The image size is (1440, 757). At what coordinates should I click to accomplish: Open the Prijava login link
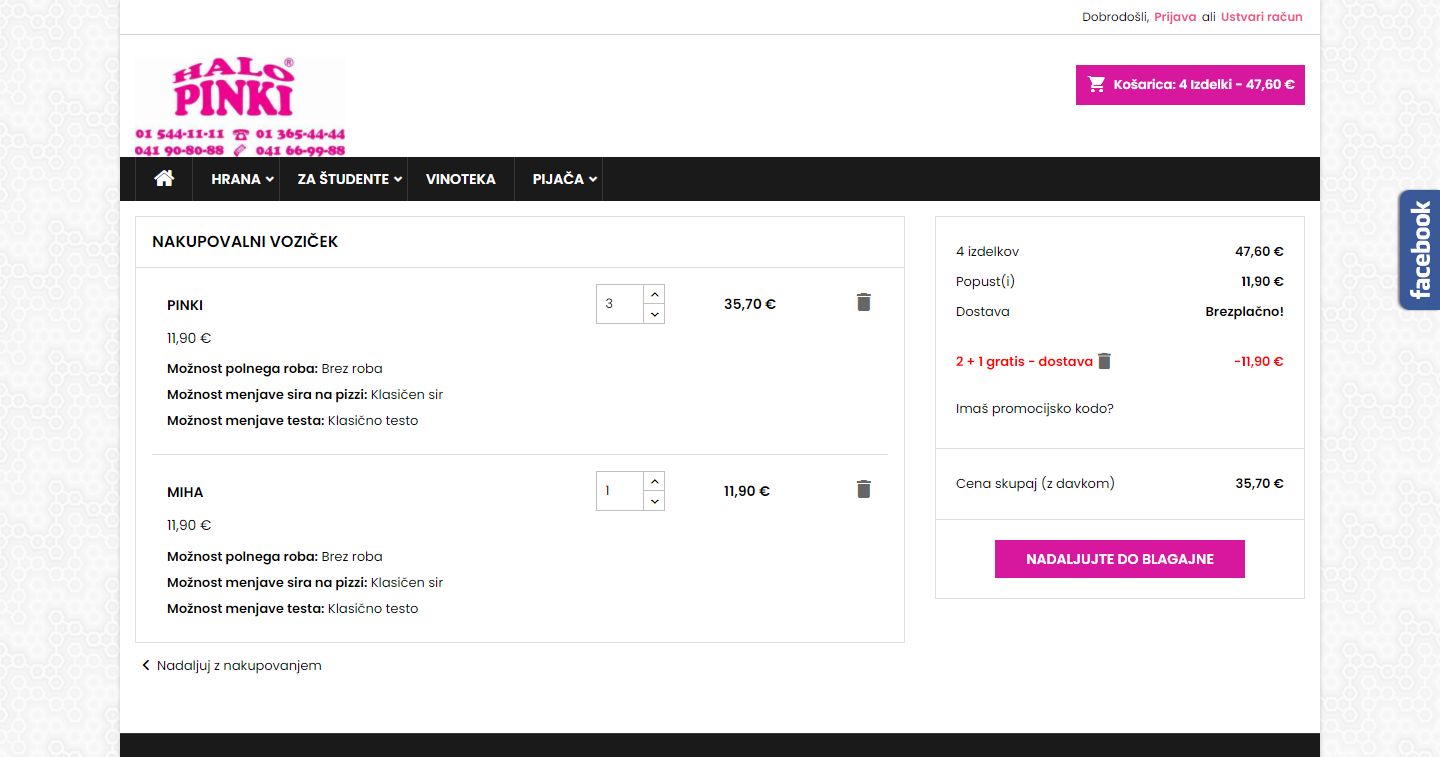pos(1175,17)
